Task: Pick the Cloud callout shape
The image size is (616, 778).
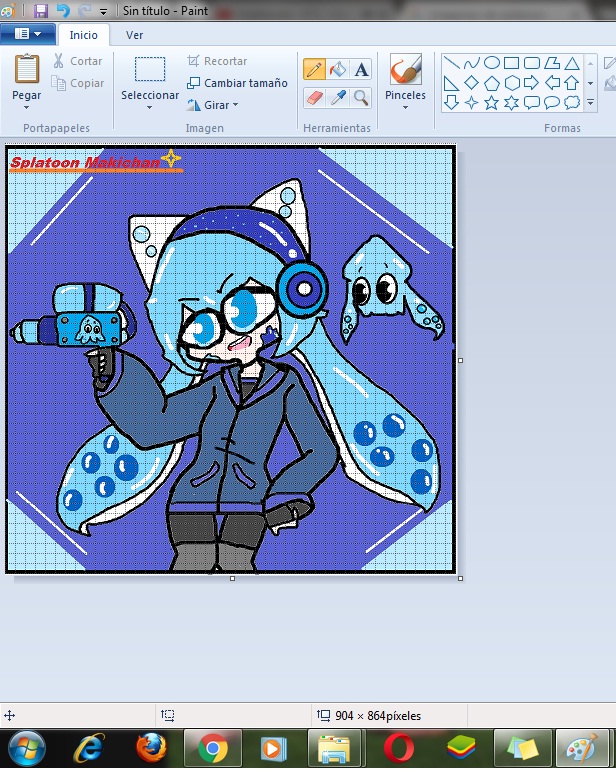Action: [572, 103]
